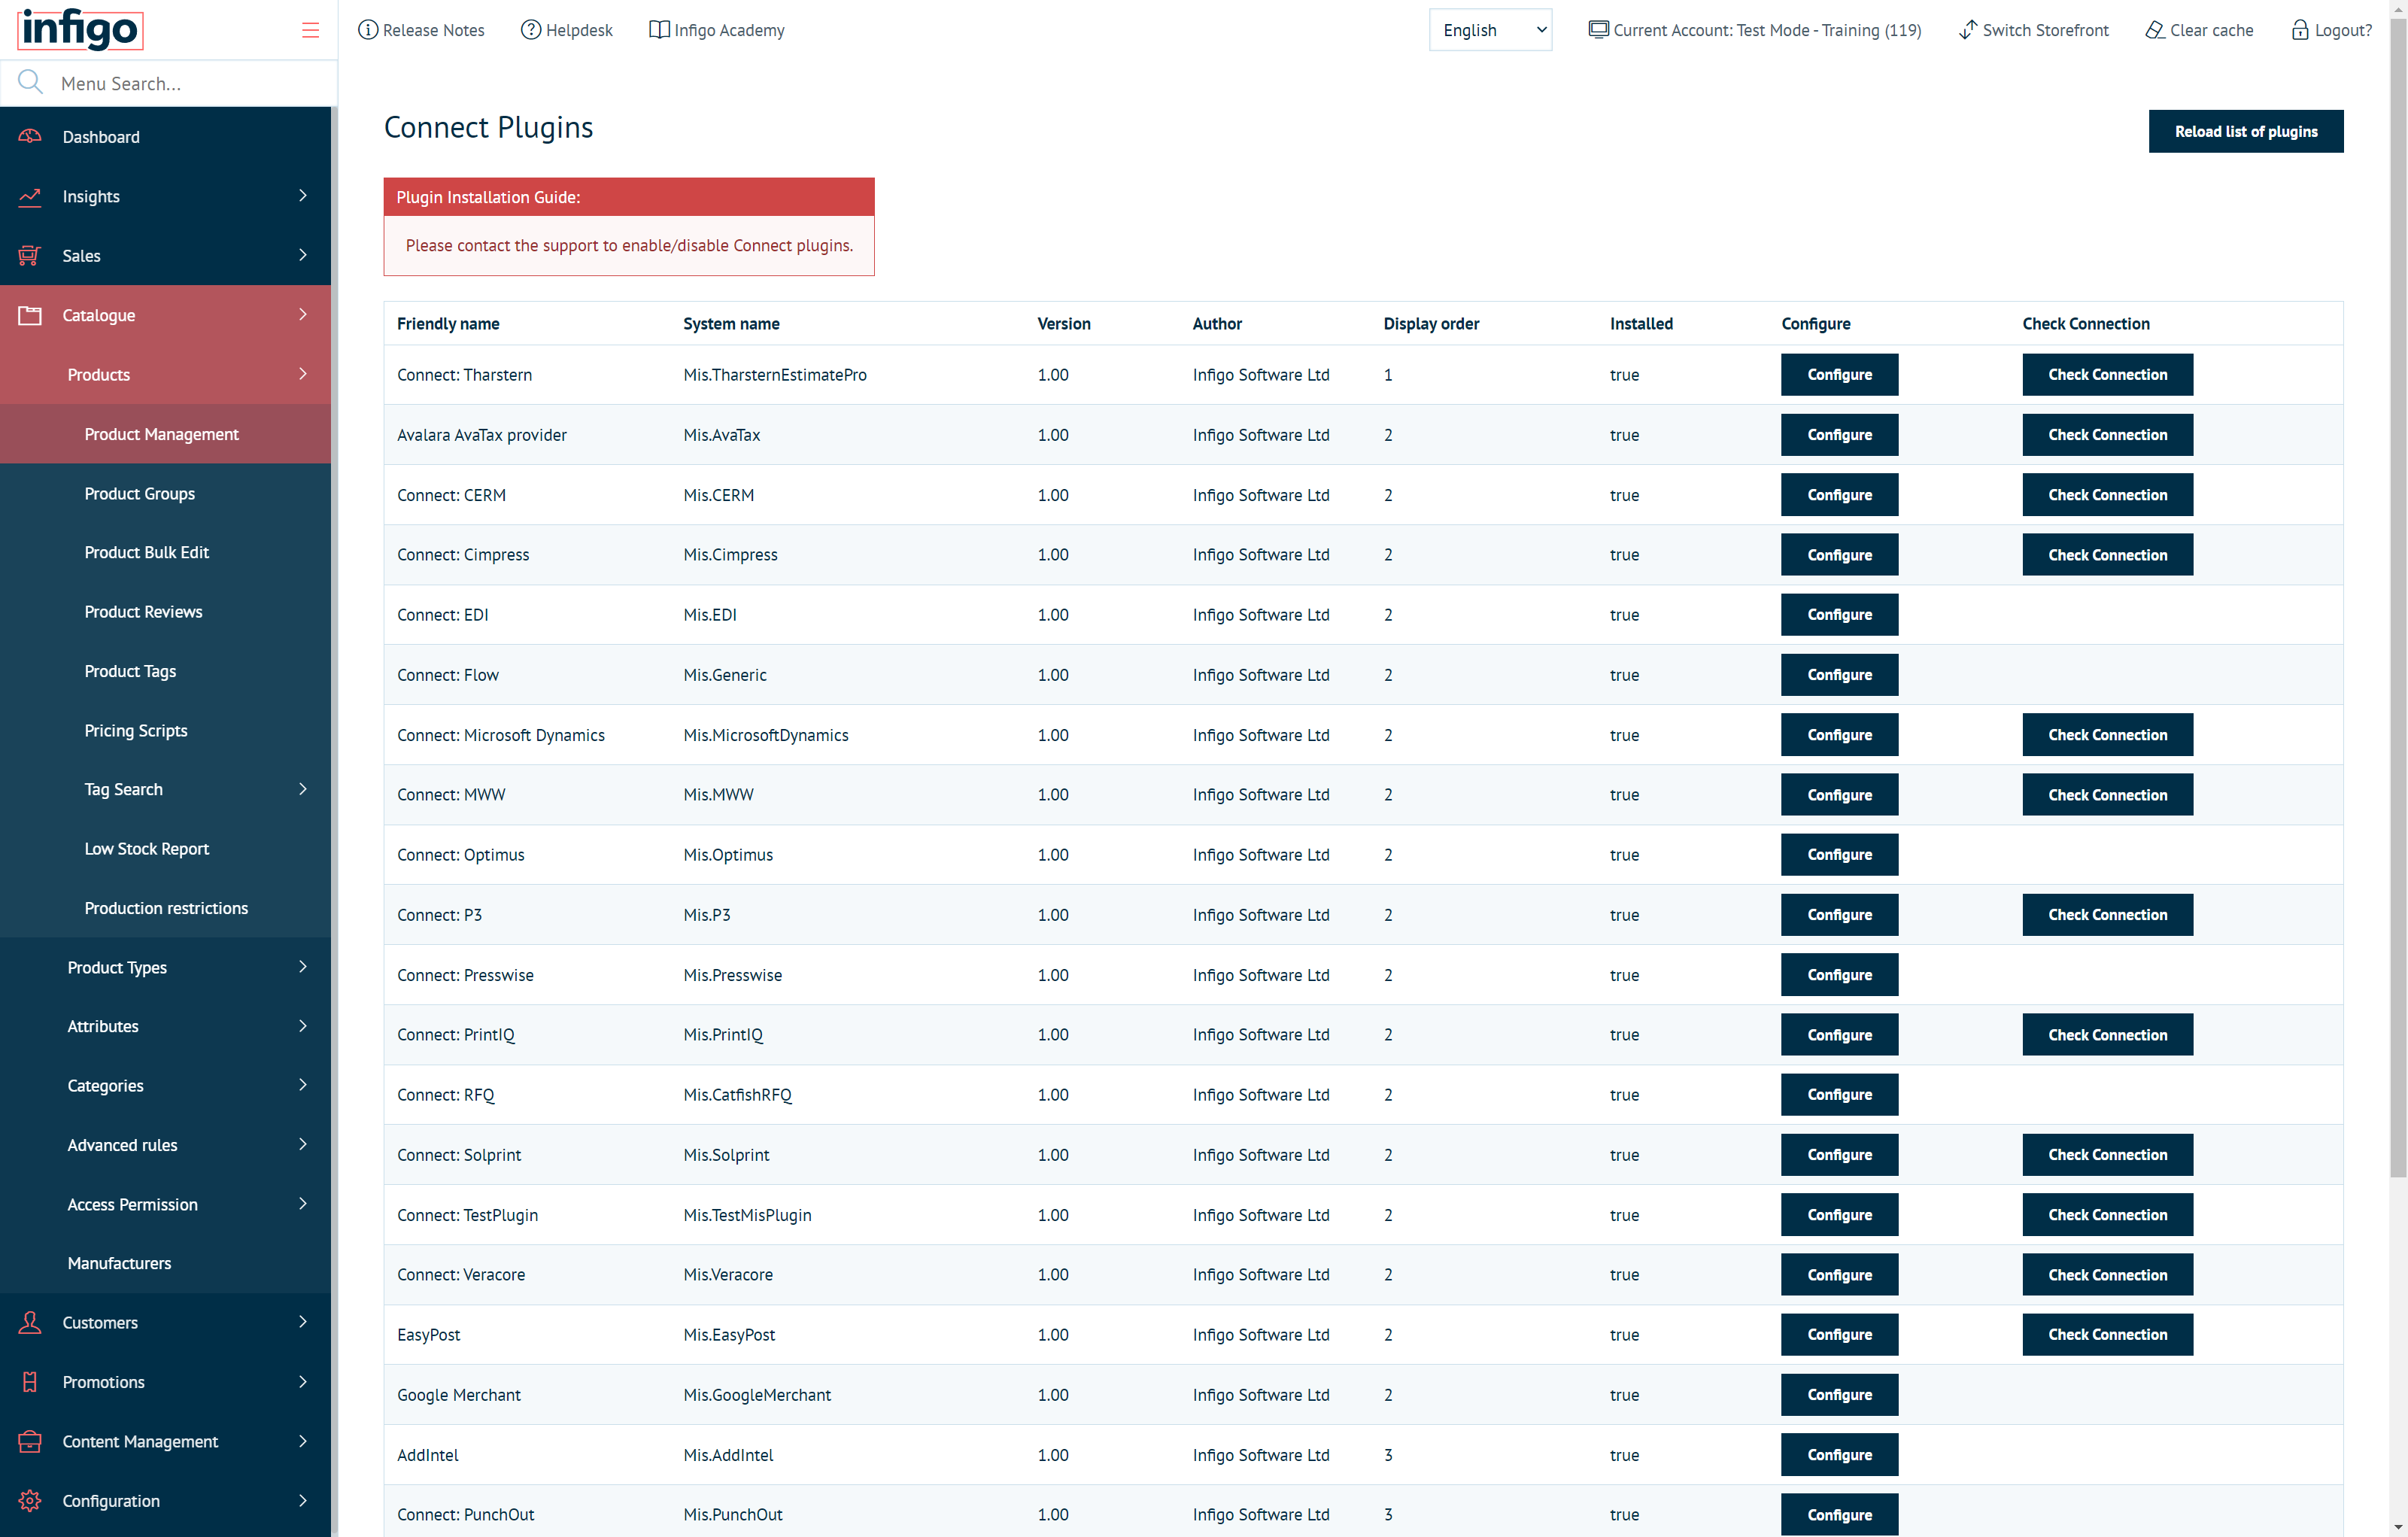The height and width of the screenshot is (1537, 2408).
Task: Click the Infigo Academy book icon
Action: click(659, 30)
